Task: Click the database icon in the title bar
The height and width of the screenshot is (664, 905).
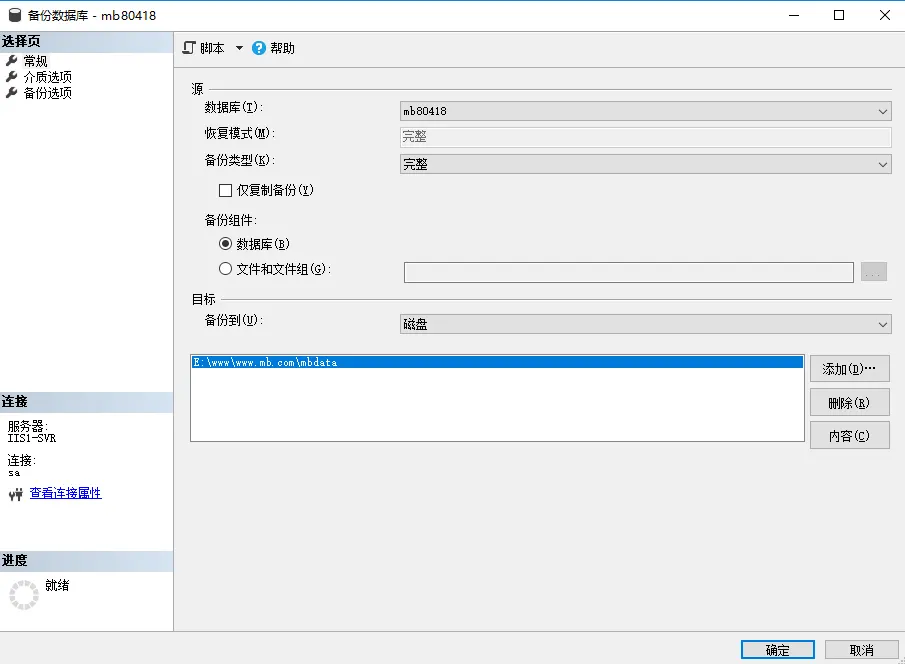Action: (x=14, y=15)
